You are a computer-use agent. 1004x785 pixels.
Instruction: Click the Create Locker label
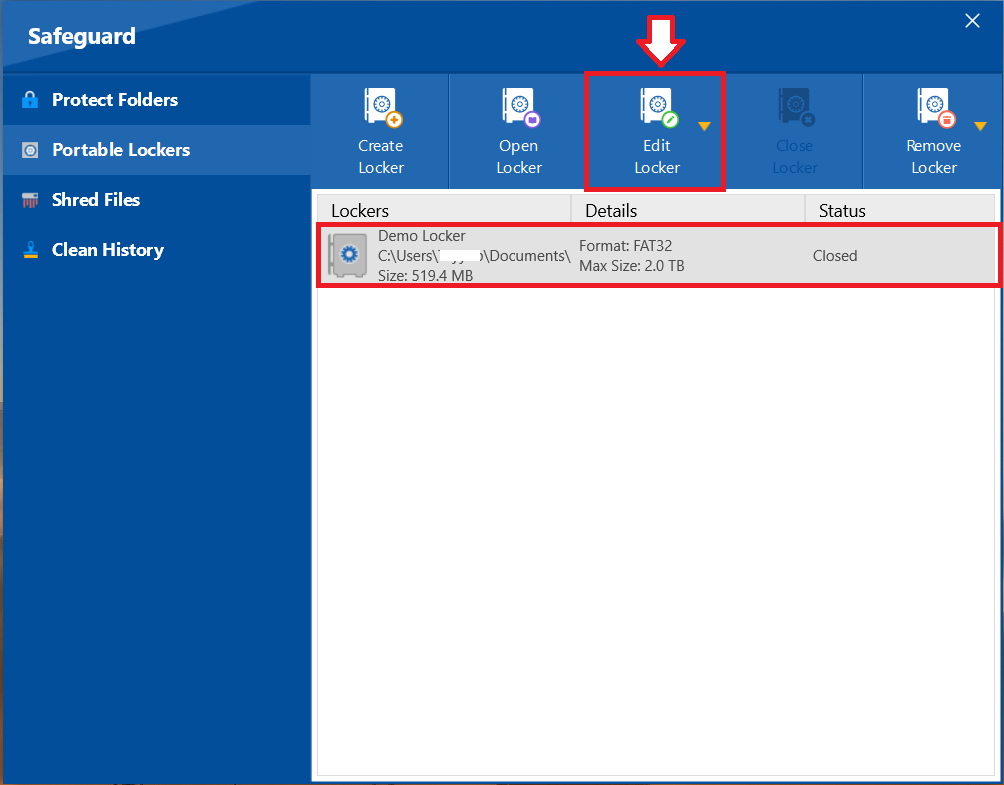381,157
